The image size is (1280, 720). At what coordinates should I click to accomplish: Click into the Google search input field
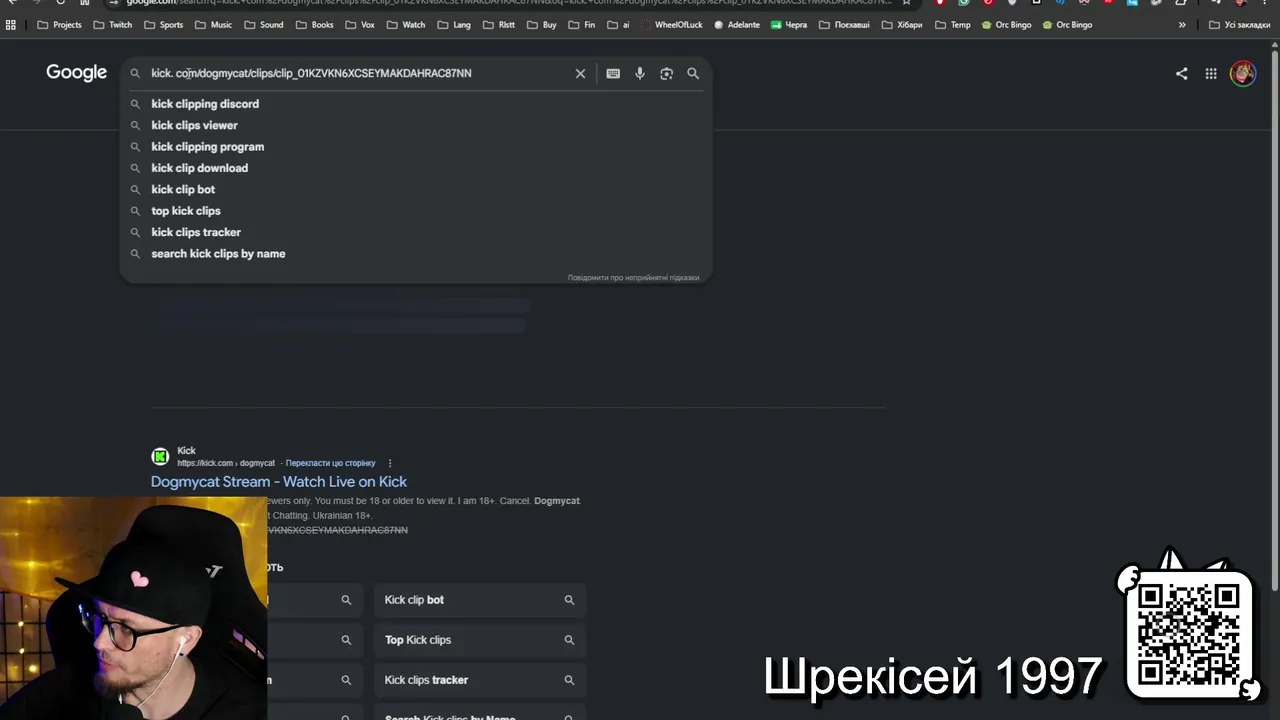click(x=360, y=73)
